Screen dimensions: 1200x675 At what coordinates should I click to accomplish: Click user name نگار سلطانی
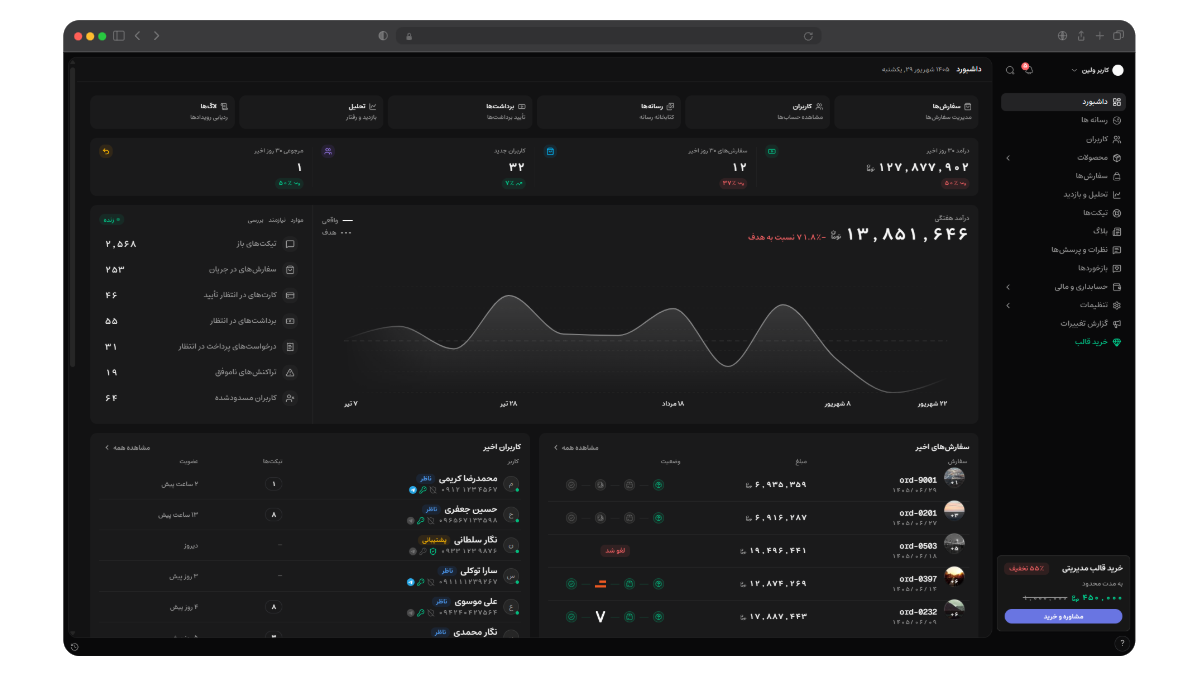[476, 540]
